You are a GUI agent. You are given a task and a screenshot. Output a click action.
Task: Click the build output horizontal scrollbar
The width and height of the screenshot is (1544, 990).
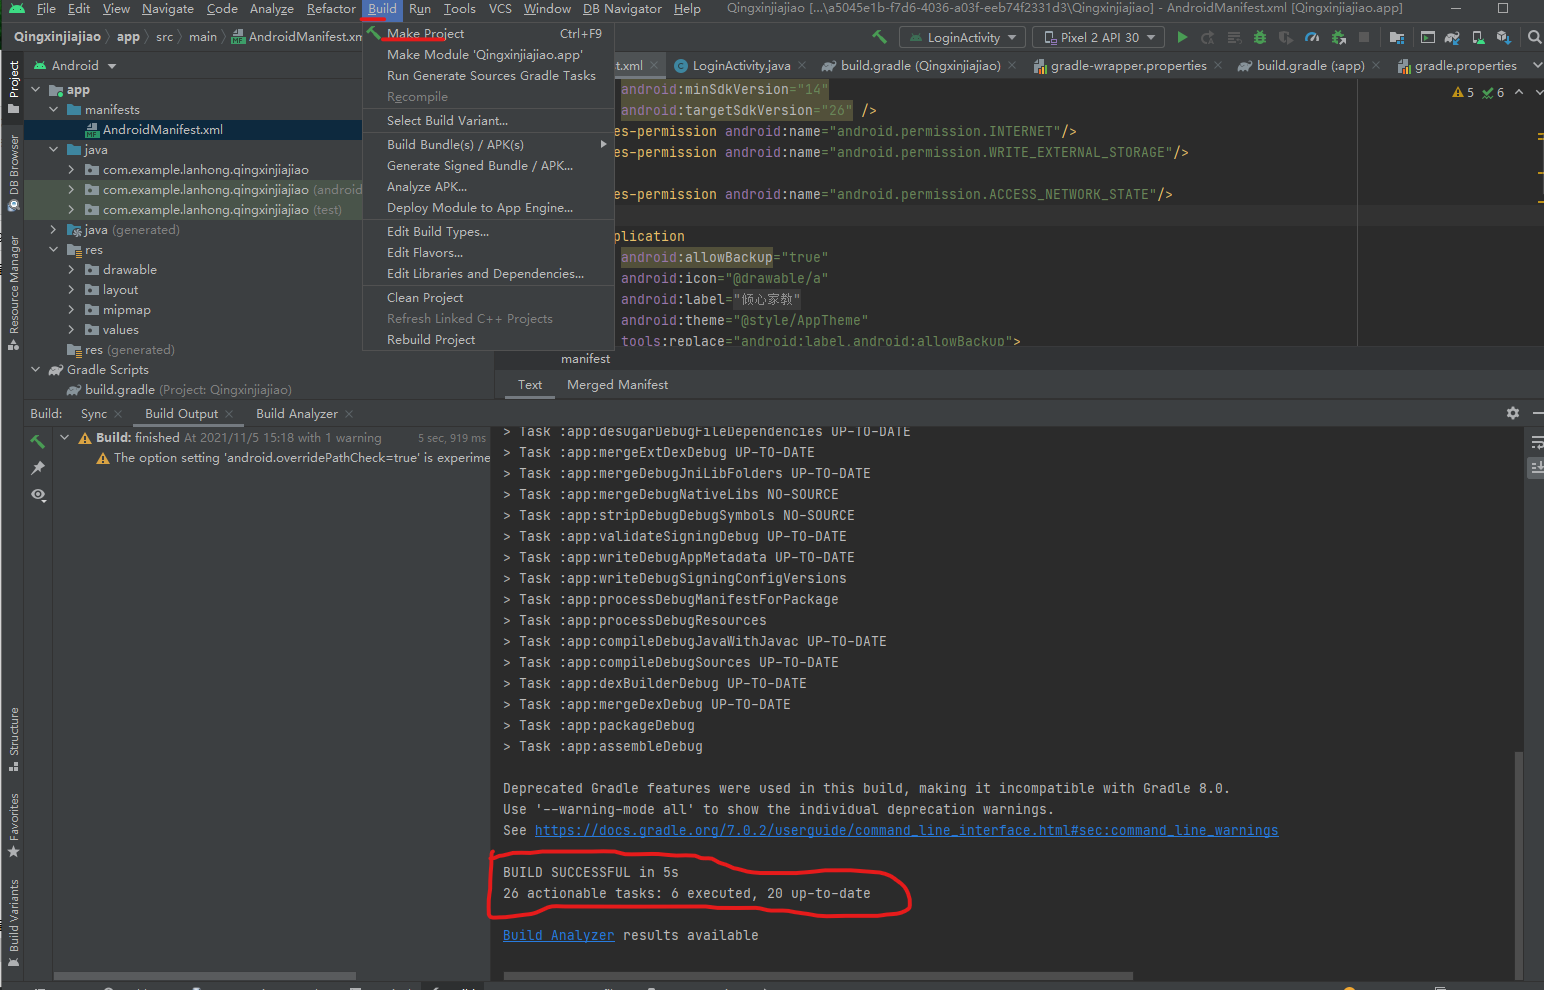pos(816,976)
